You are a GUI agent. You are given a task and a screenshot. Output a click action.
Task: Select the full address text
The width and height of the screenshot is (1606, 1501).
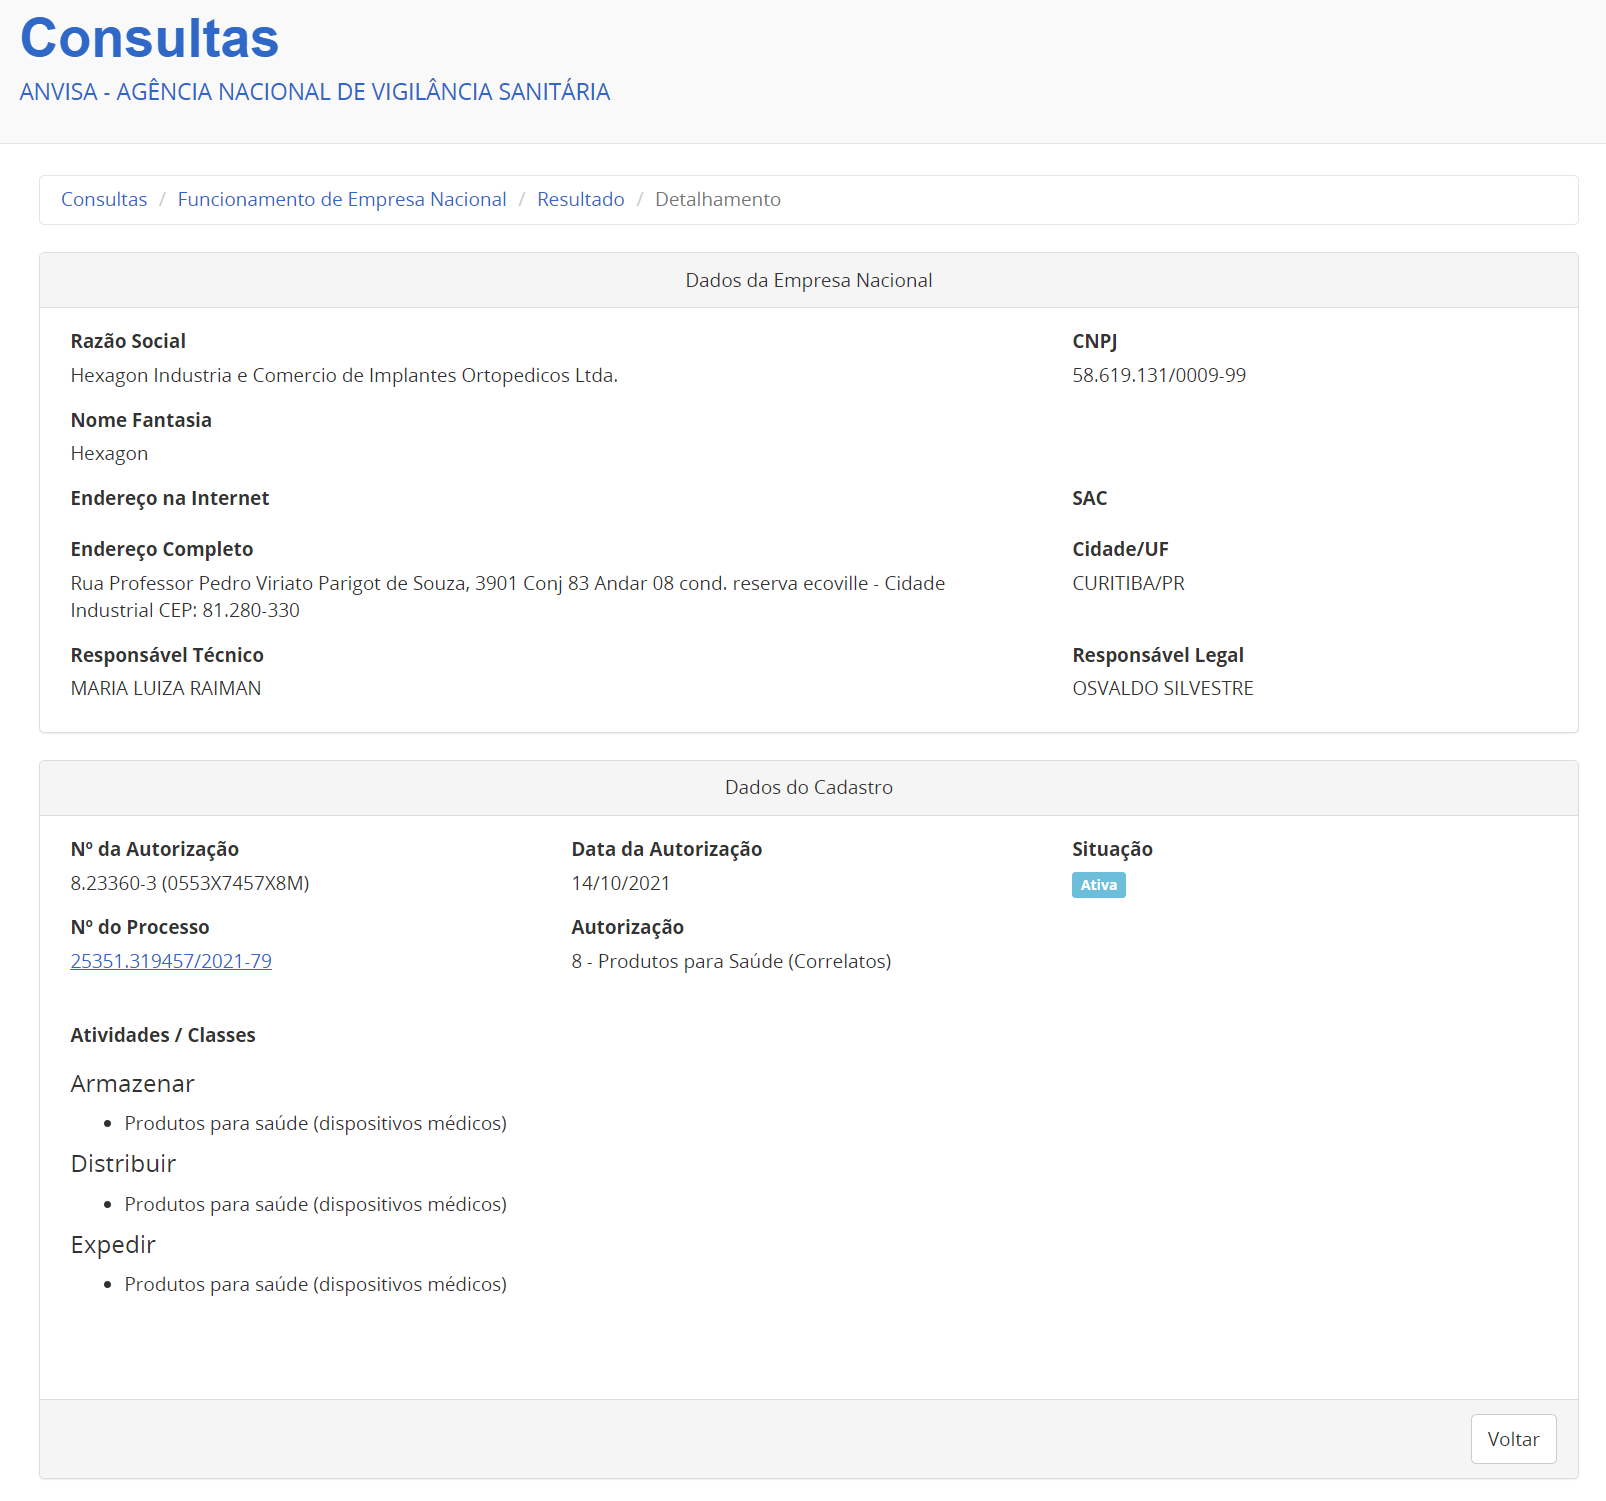508,596
